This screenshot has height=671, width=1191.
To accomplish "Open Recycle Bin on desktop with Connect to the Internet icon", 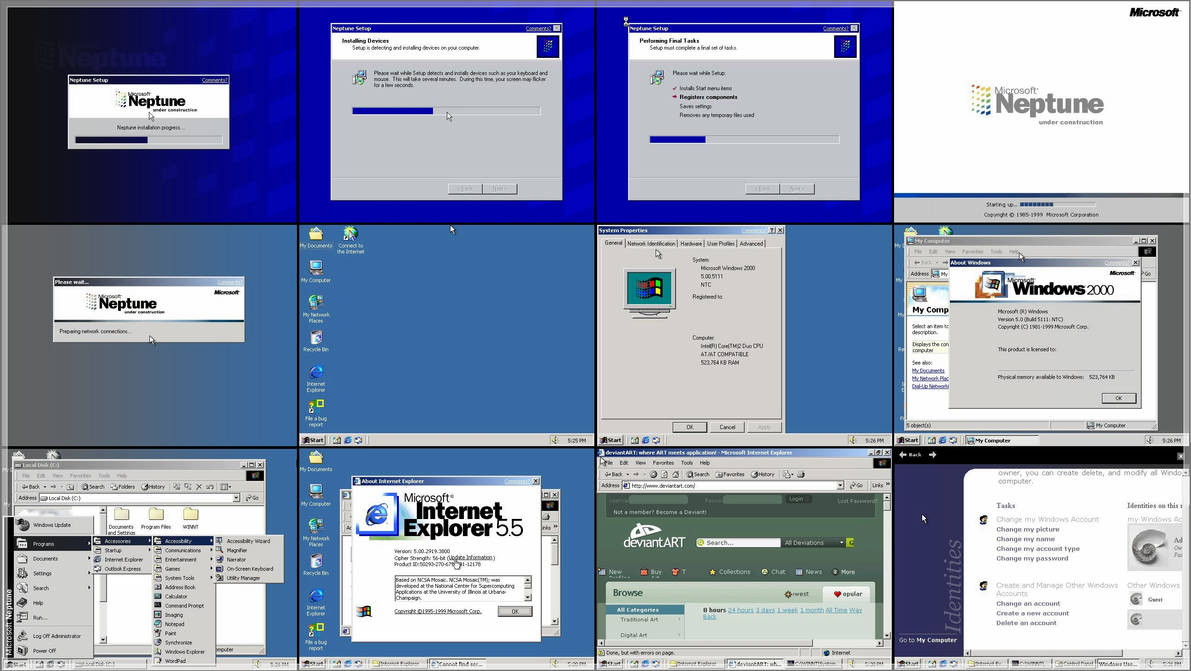I will pos(316,341).
